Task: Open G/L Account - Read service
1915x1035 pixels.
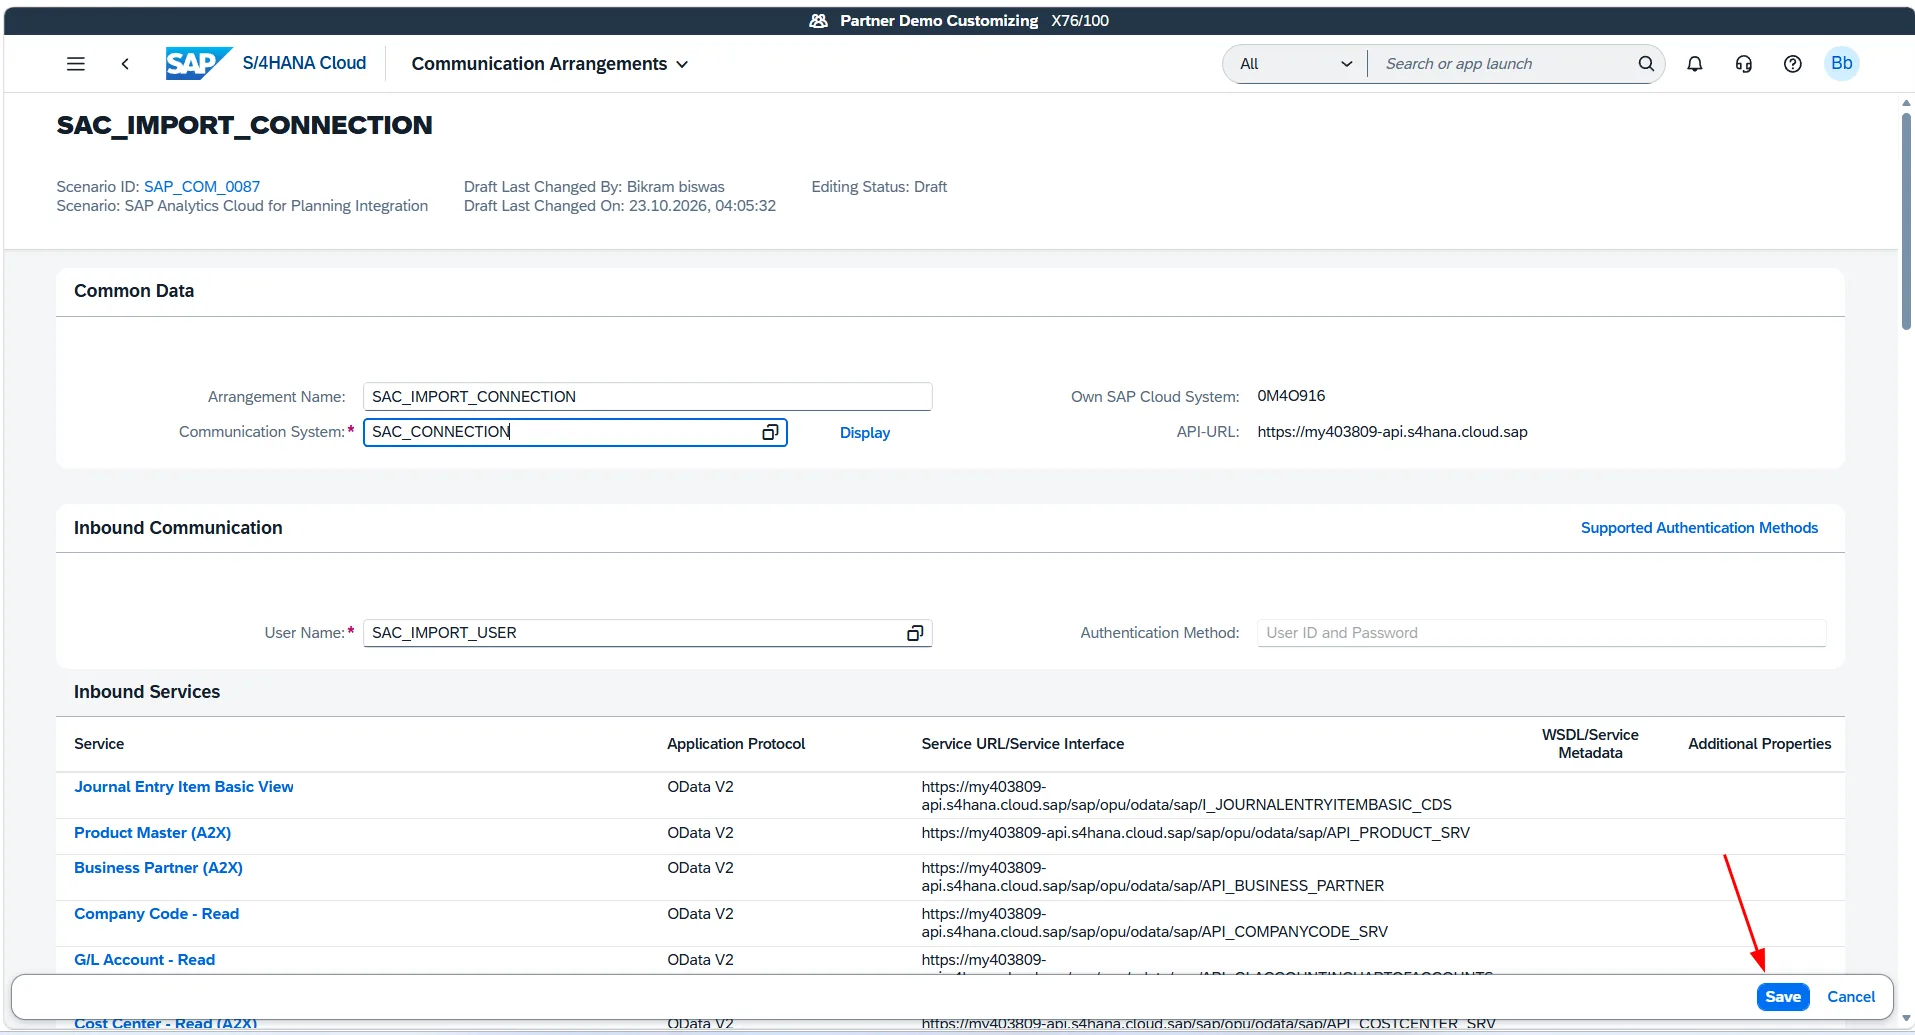Action: pos(144,960)
